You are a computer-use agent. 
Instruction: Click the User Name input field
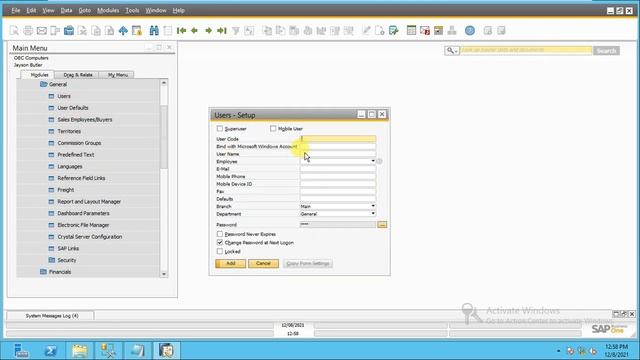pos(338,154)
